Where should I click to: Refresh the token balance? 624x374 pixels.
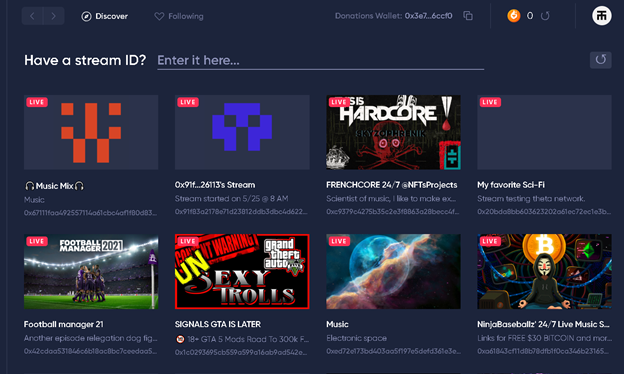coord(545,16)
